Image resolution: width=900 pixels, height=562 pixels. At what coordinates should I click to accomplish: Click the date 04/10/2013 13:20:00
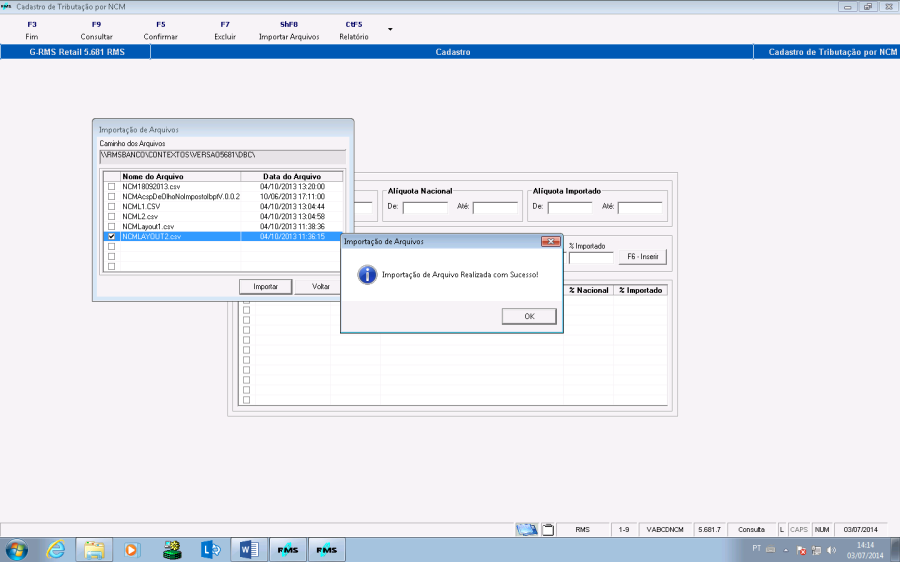[292, 187]
